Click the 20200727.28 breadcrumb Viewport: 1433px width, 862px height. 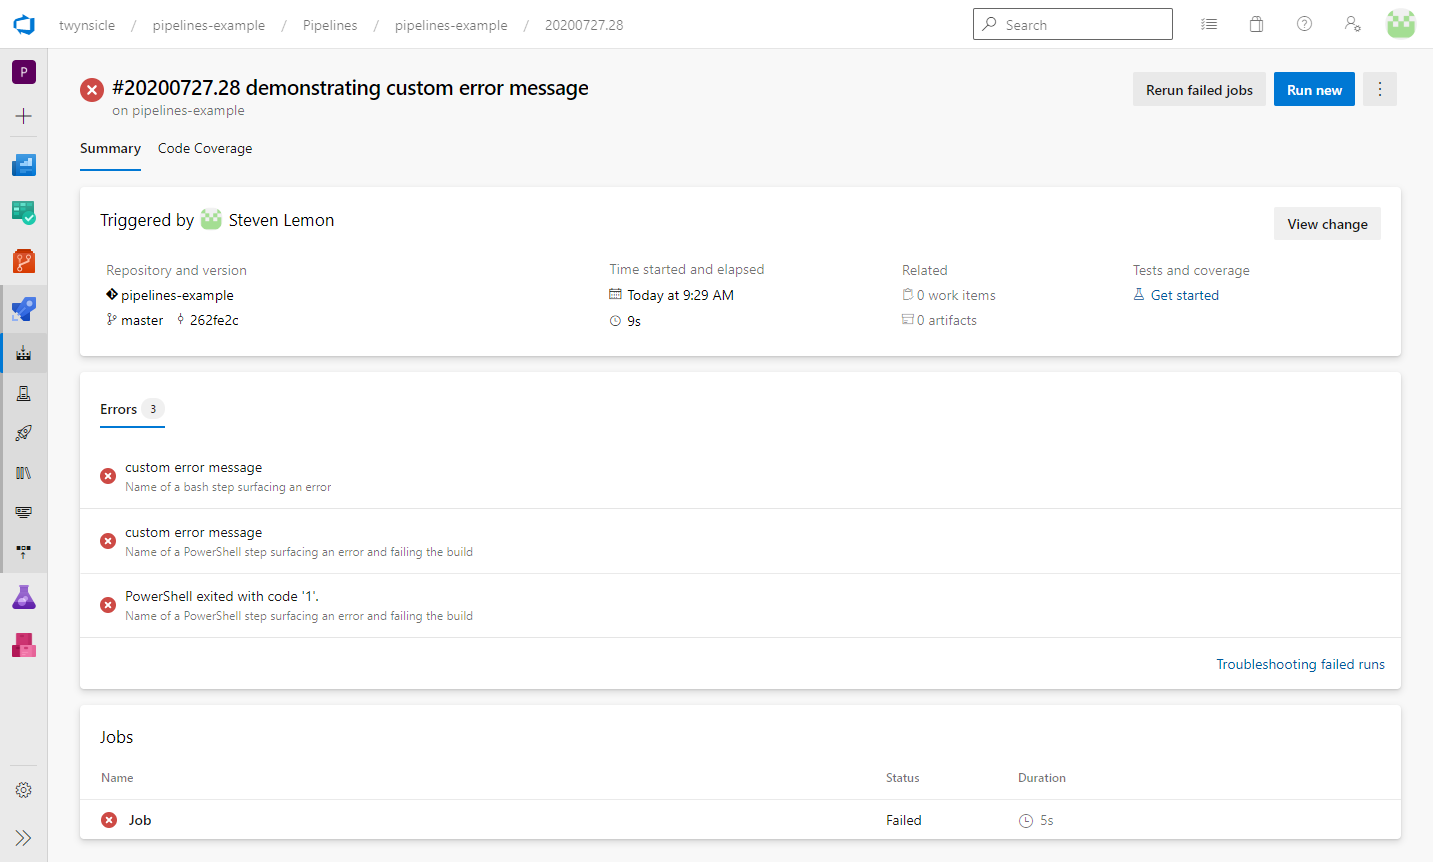click(584, 25)
